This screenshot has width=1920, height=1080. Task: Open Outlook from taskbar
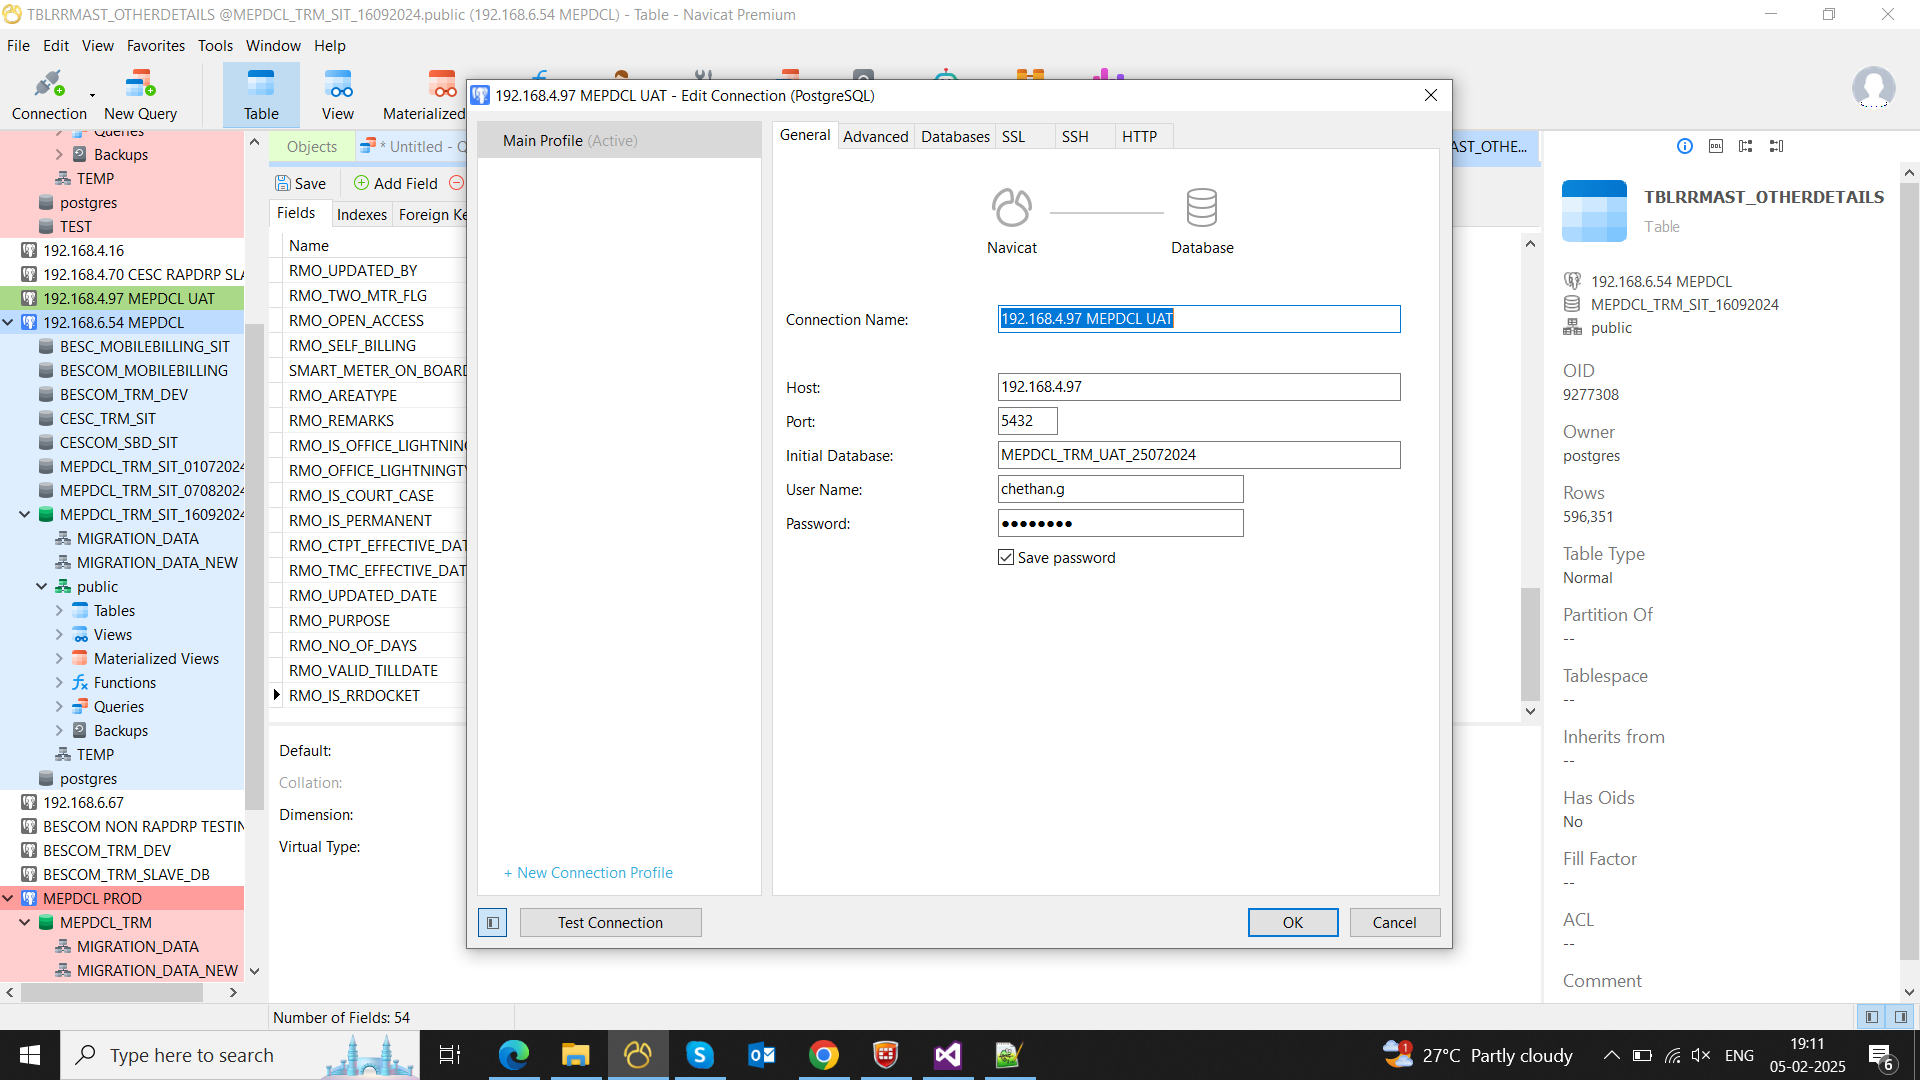(762, 1055)
